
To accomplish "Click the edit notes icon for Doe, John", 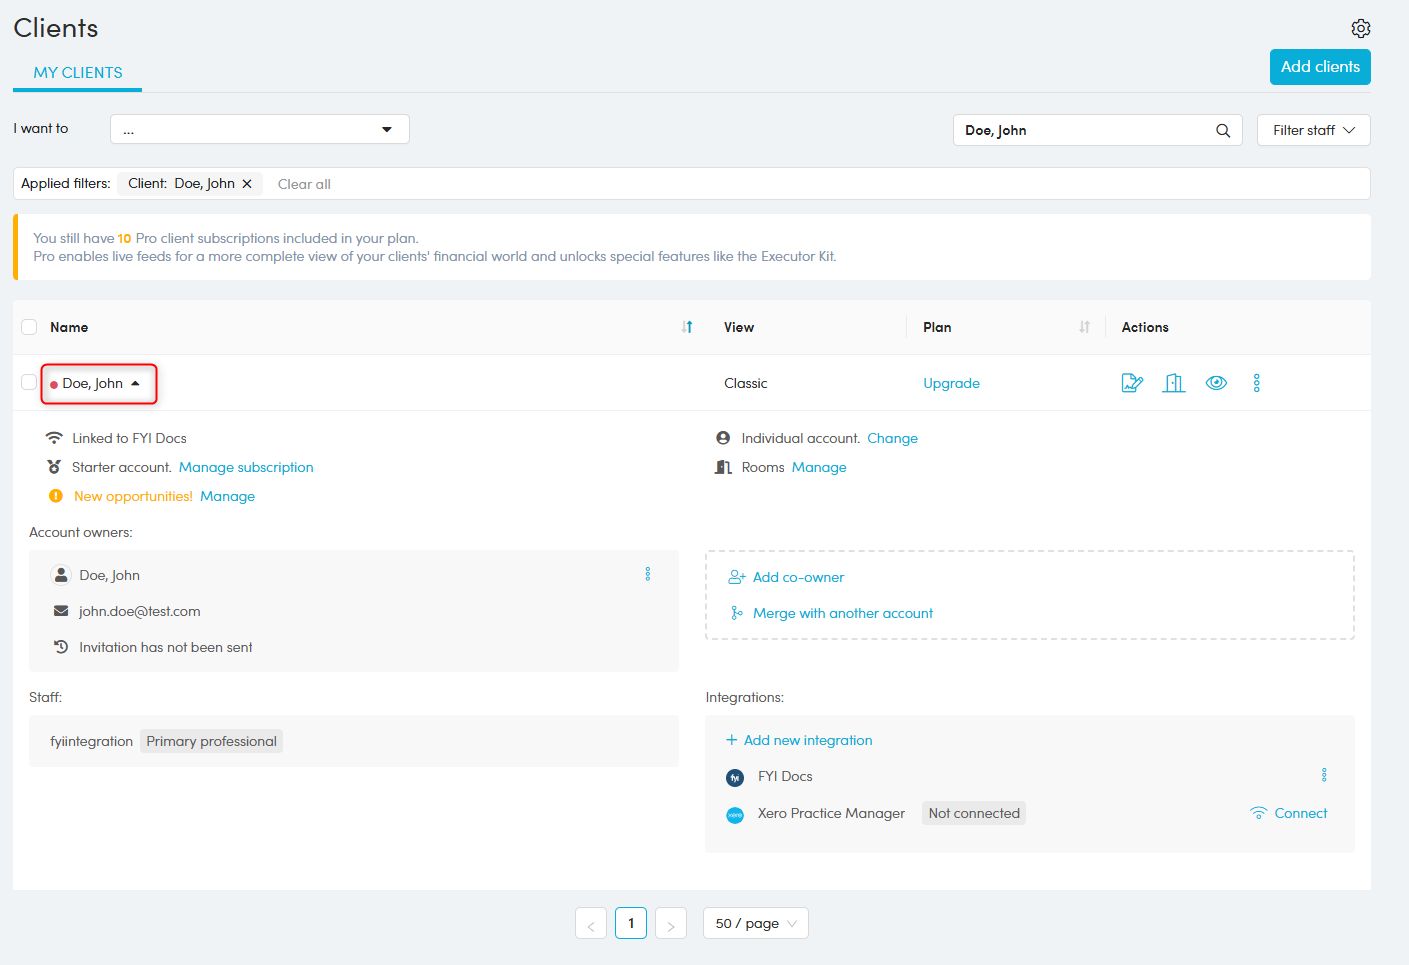I will click(x=1132, y=383).
